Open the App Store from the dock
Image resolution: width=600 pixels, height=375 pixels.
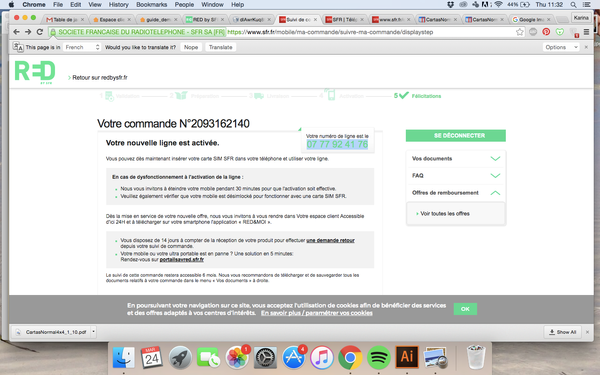(293, 358)
